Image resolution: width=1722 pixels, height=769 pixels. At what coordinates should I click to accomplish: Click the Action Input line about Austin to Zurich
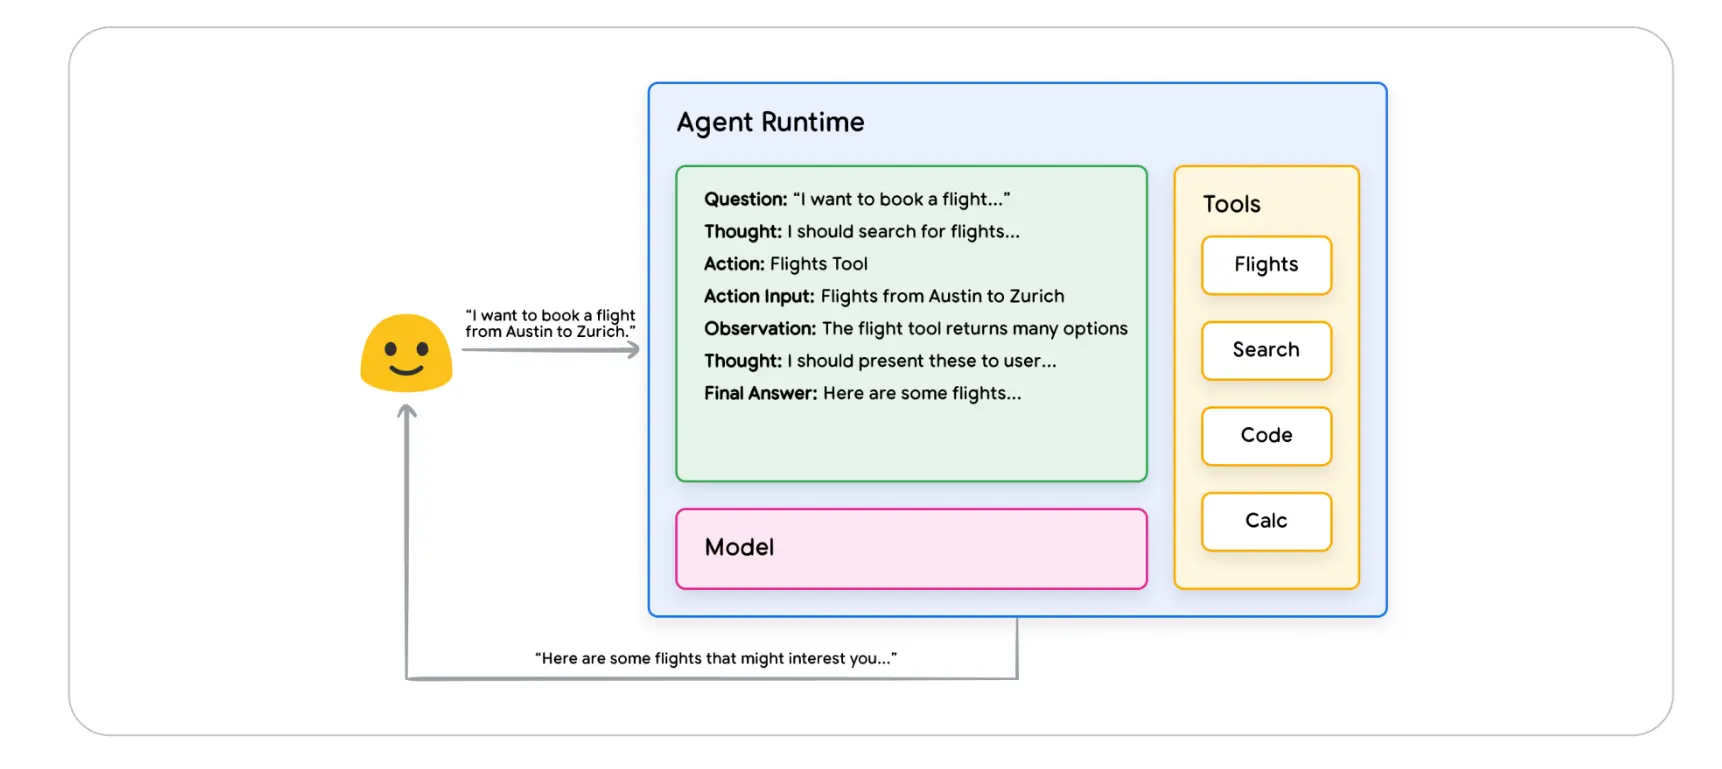884,296
